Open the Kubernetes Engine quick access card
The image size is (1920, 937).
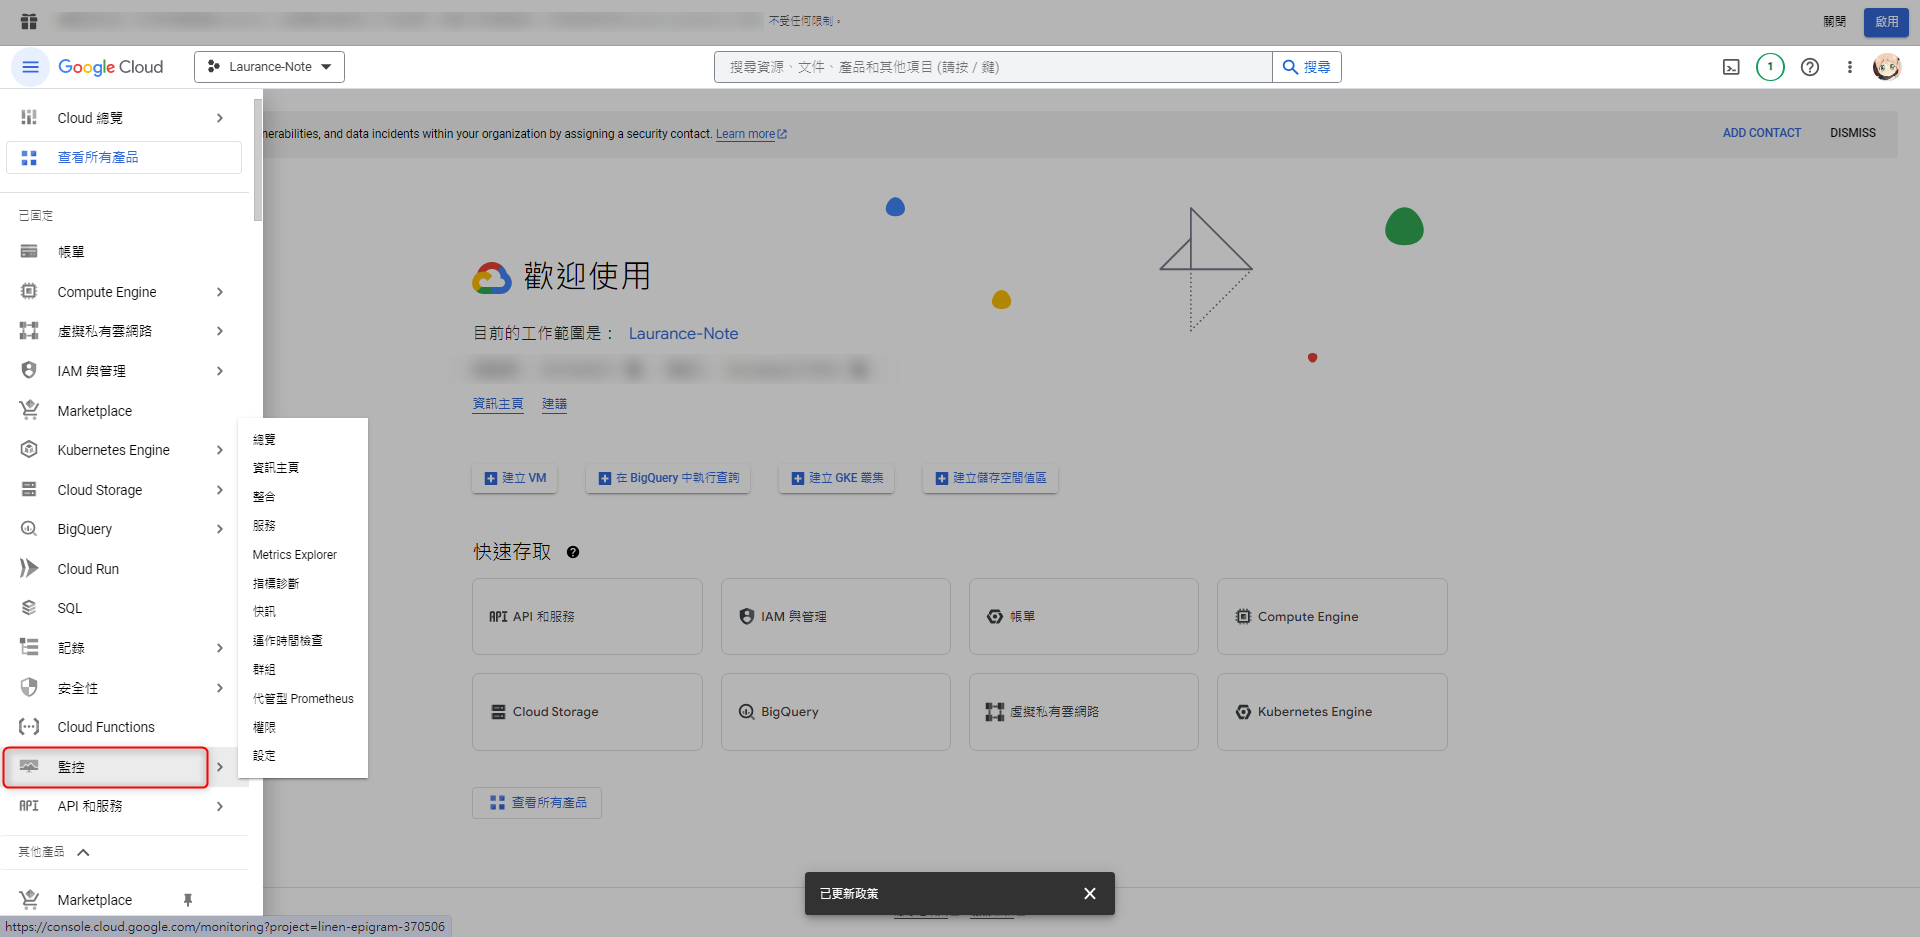coord(1332,712)
